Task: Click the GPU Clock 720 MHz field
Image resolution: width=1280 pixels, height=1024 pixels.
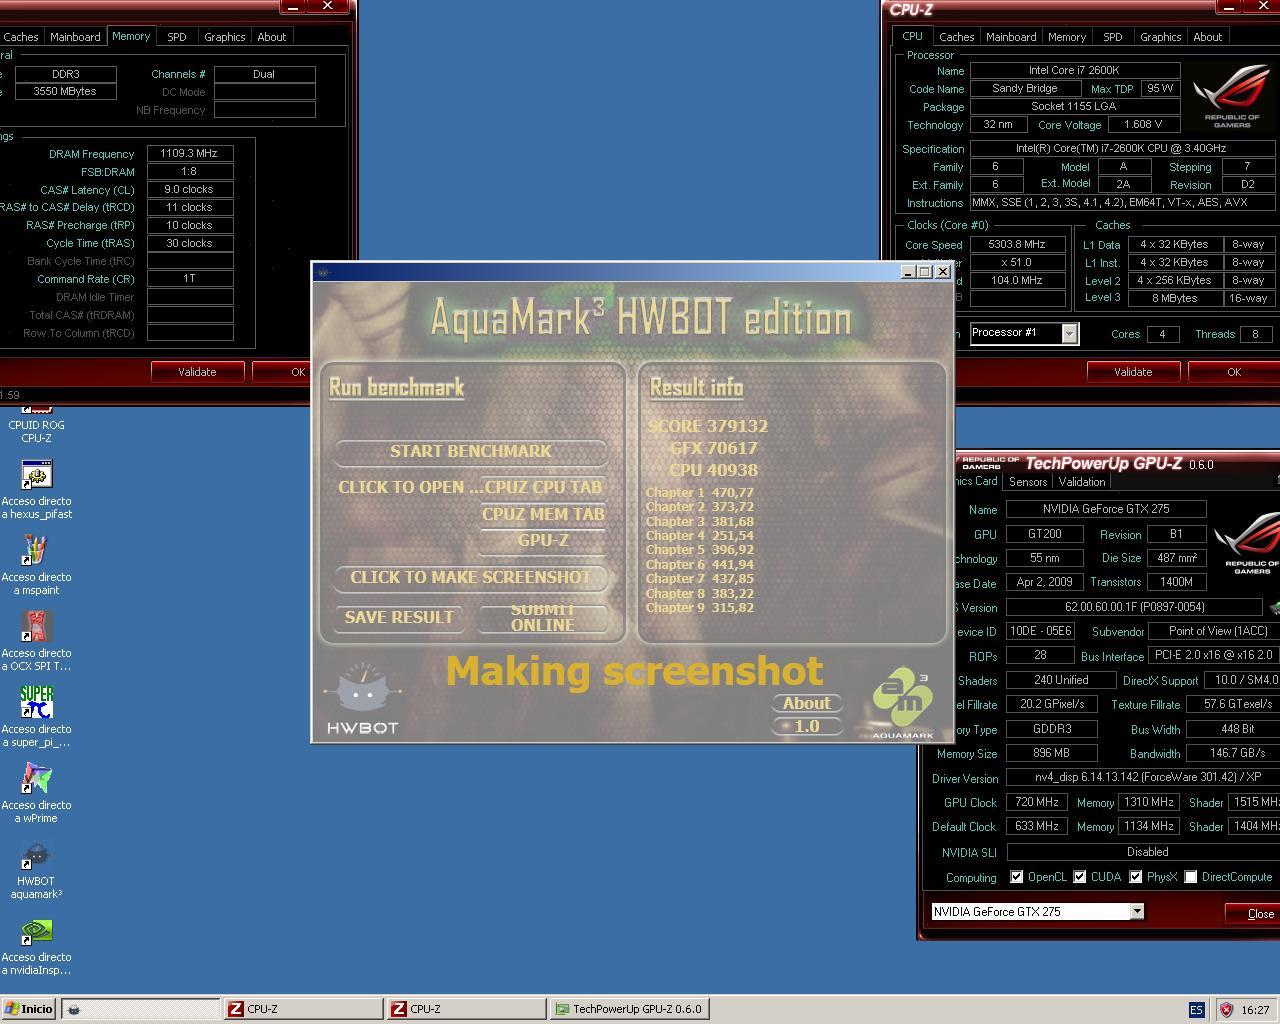Action: [x=1037, y=802]
